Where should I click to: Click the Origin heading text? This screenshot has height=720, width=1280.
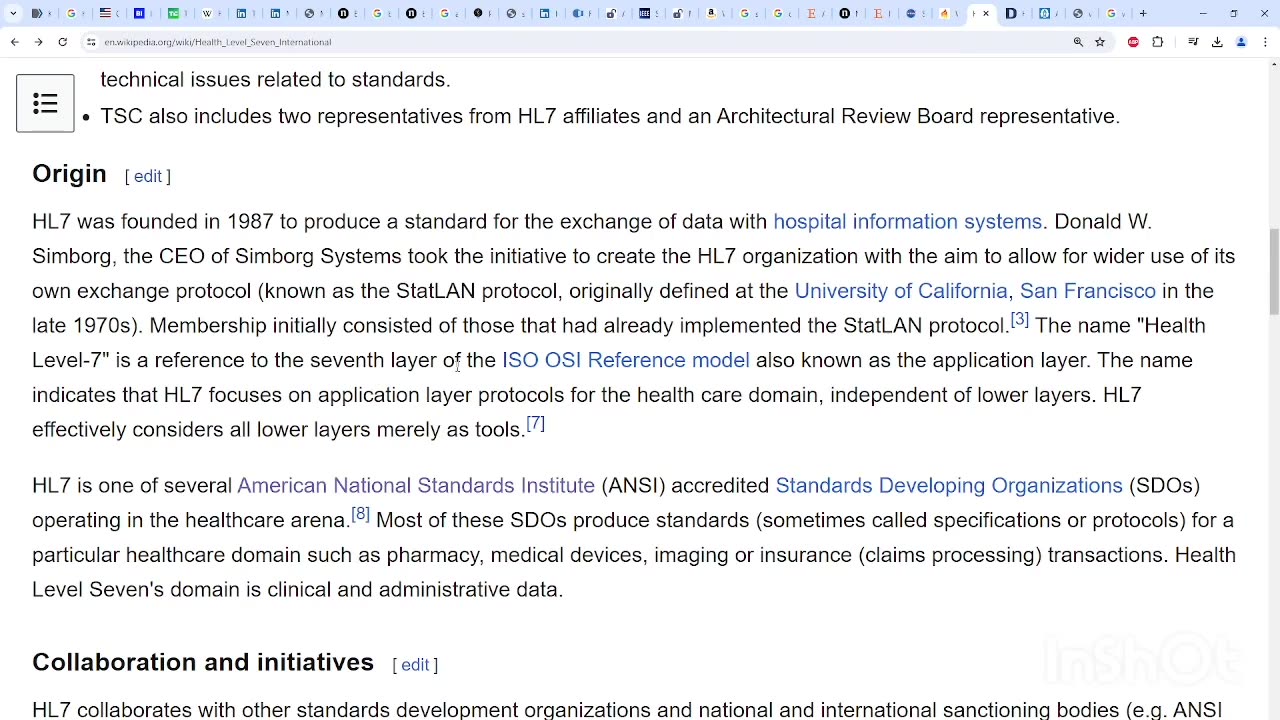click(69, 174)
